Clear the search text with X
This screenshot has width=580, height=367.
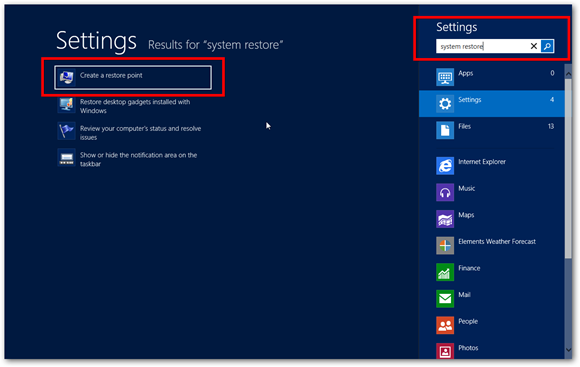533,46
